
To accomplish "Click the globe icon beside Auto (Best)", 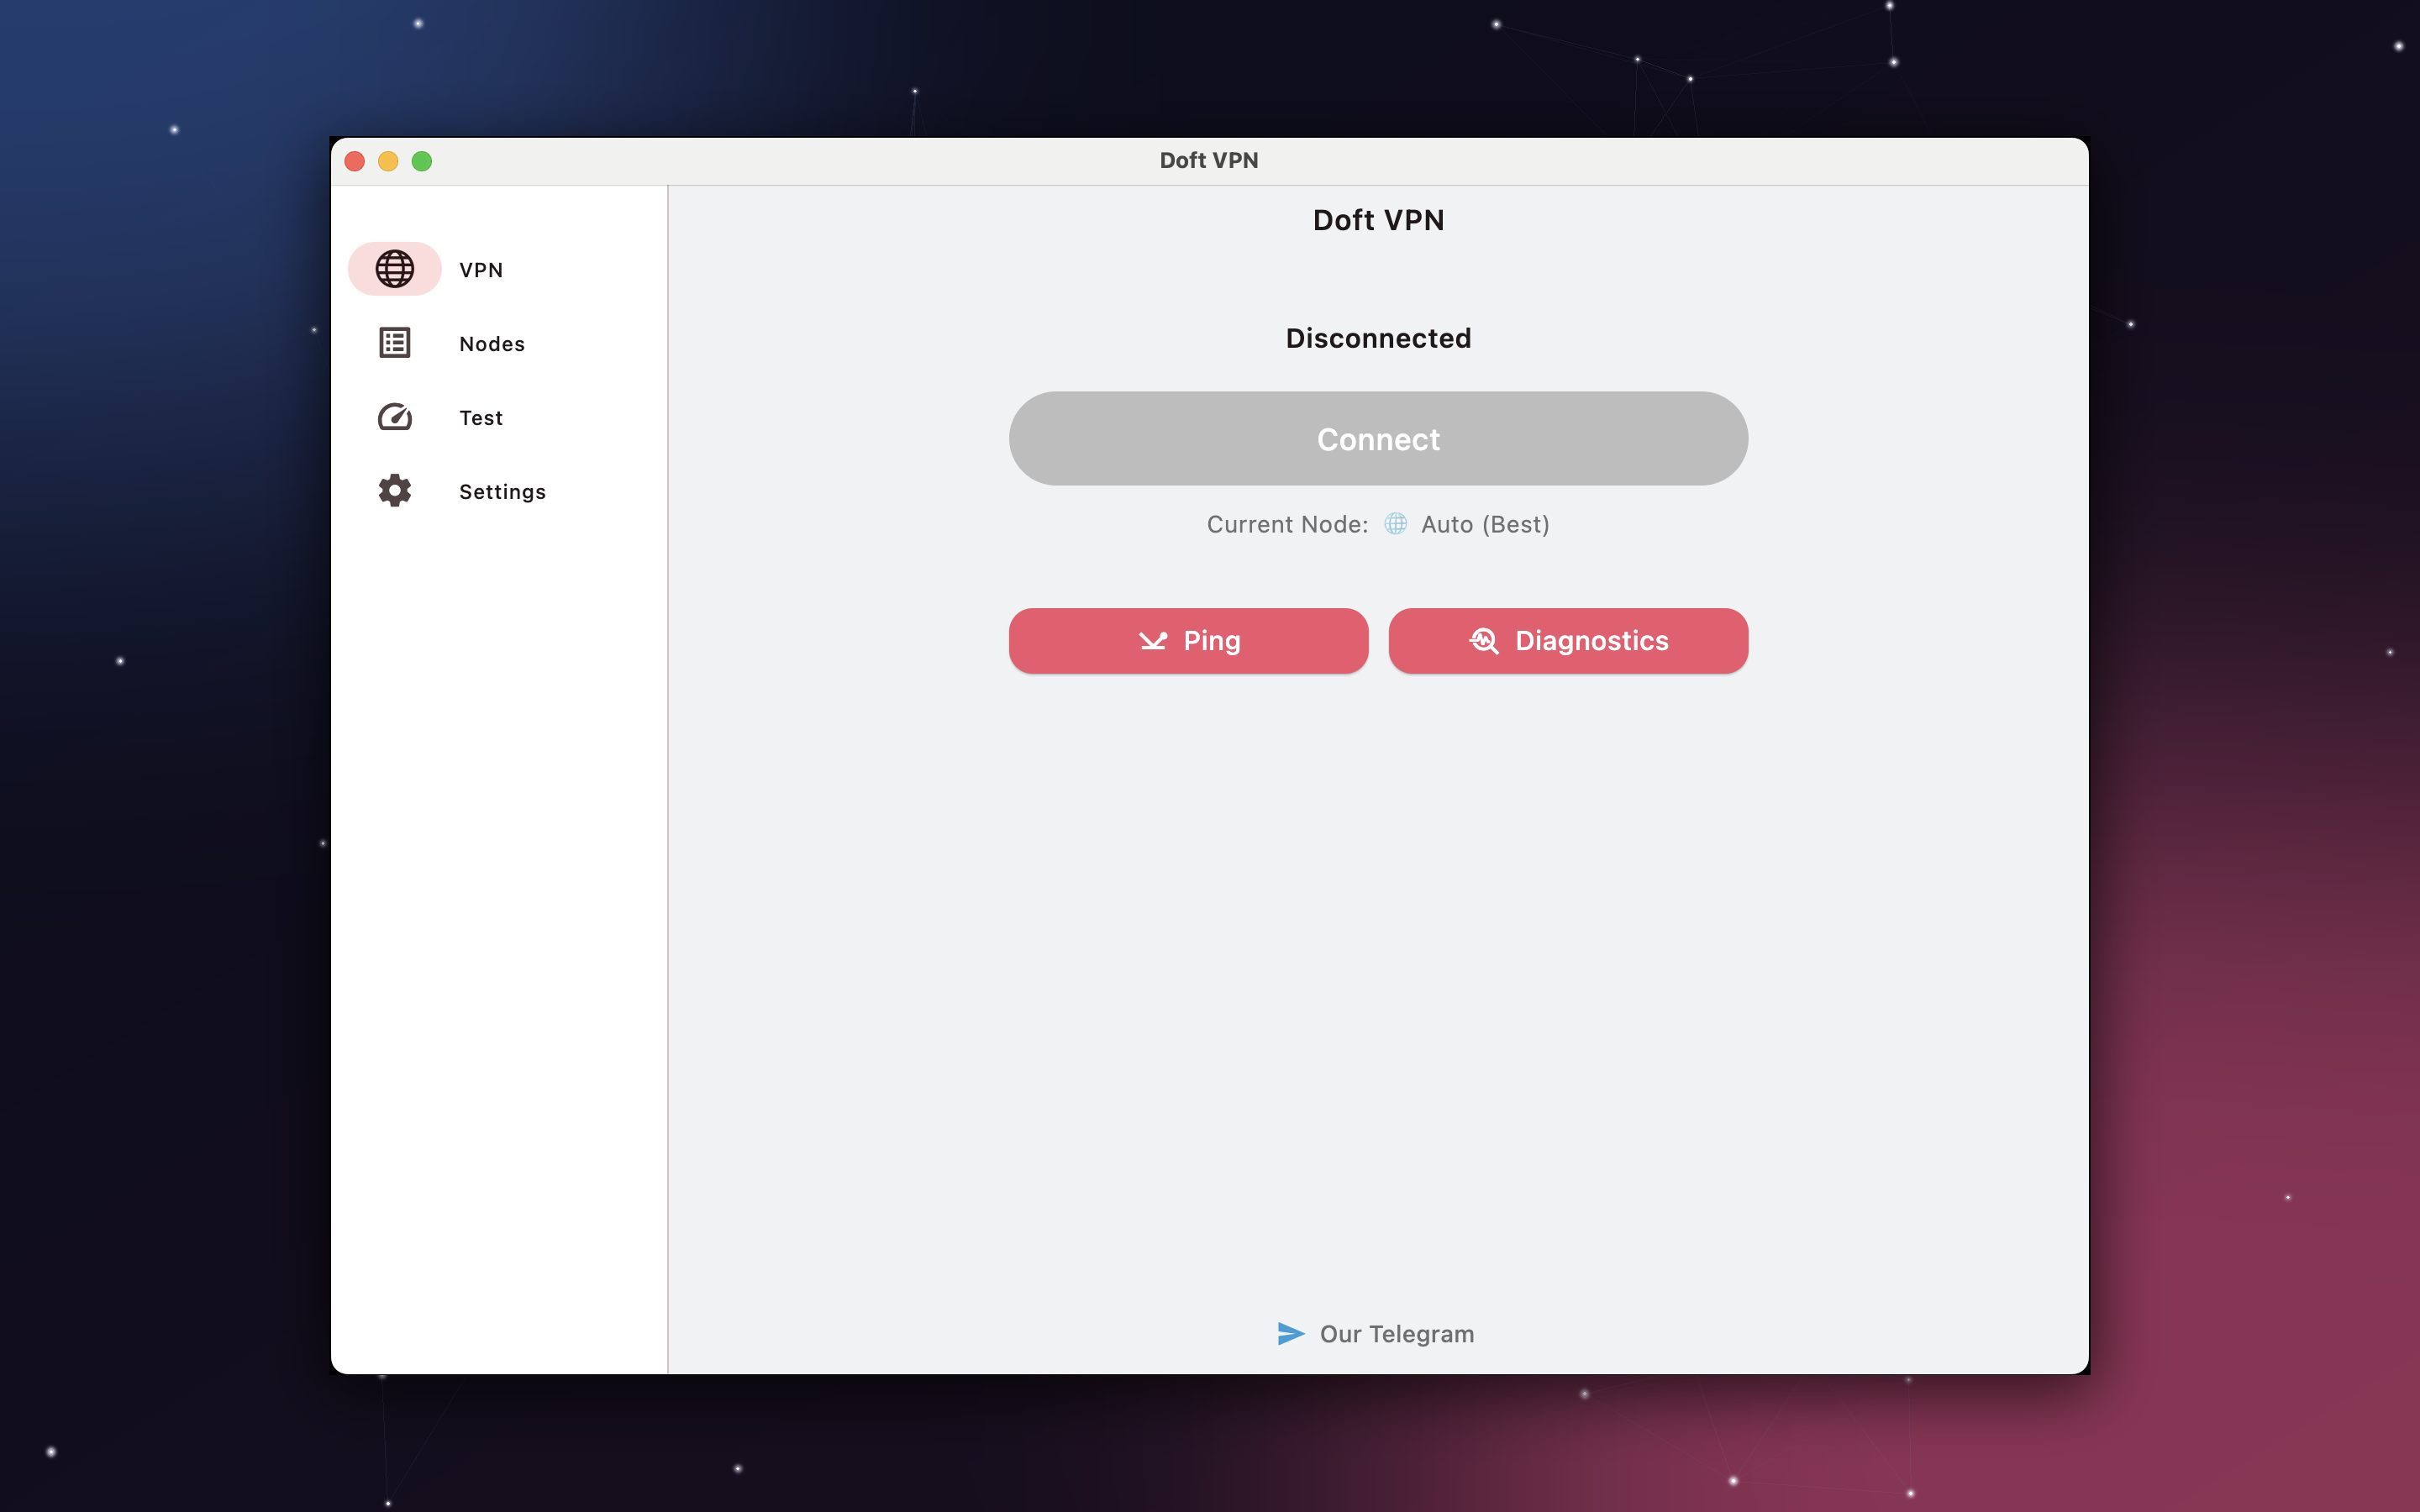I will pyautogui.click(x=1395, y=524).
